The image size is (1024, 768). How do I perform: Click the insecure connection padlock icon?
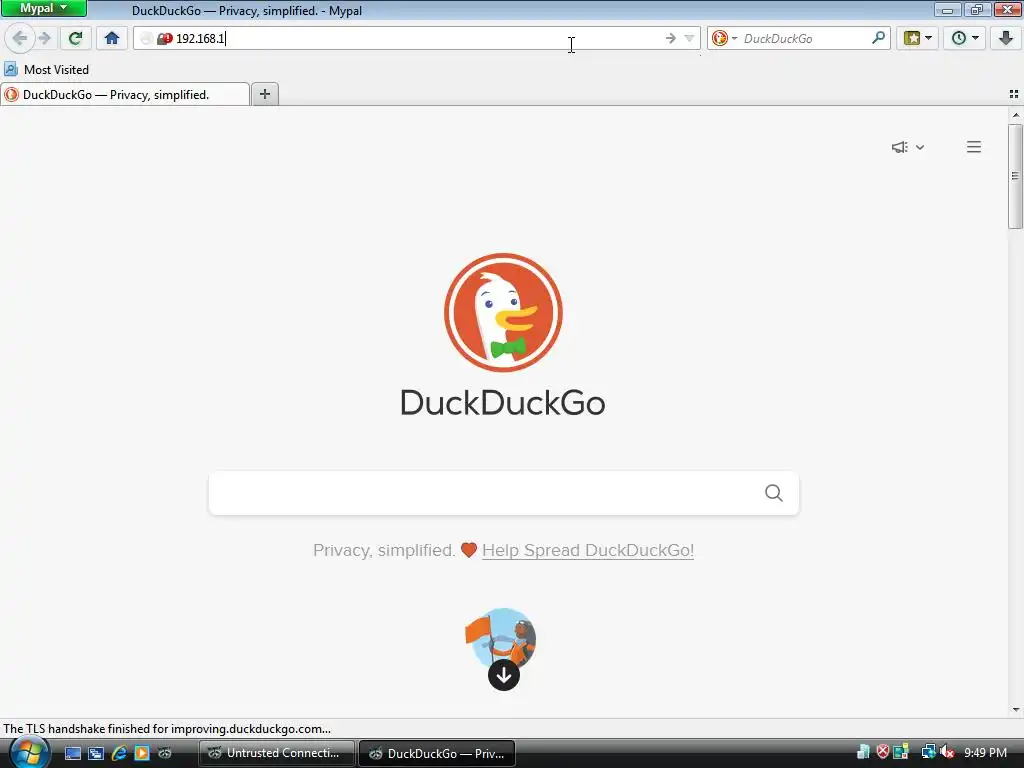[x=165, y=39]
